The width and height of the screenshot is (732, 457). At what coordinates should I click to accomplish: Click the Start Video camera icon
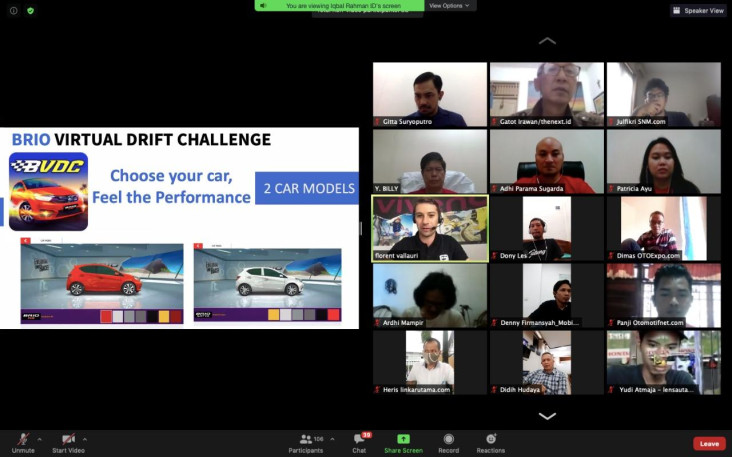coord(68,439)
